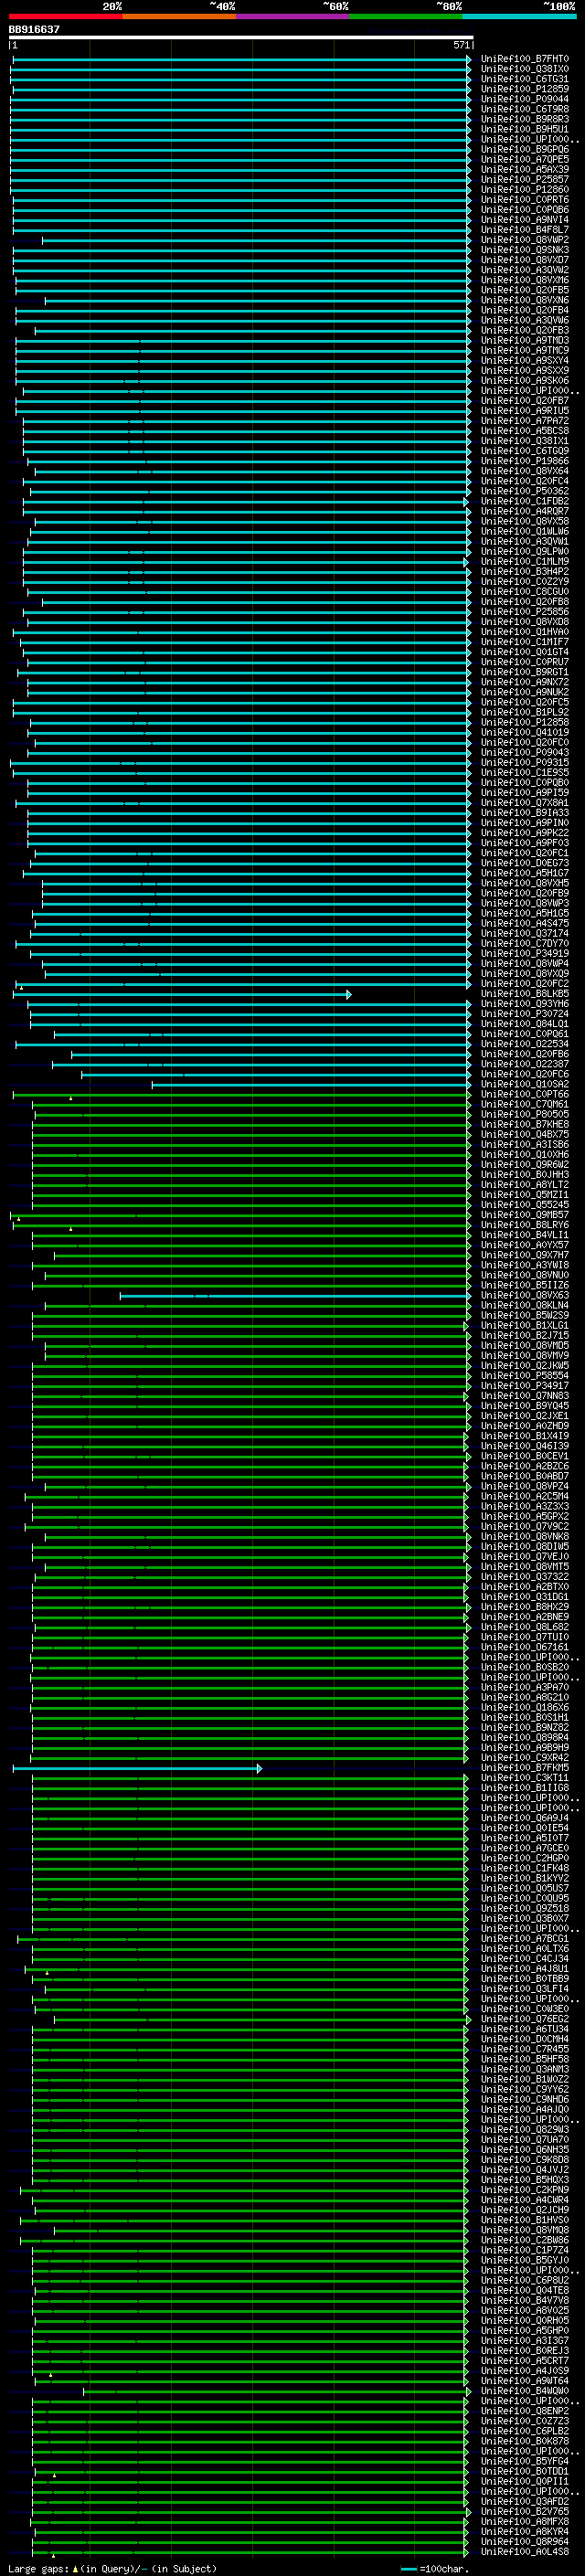
Task: Click the query end position 571
Action: [x=462, y=45]
